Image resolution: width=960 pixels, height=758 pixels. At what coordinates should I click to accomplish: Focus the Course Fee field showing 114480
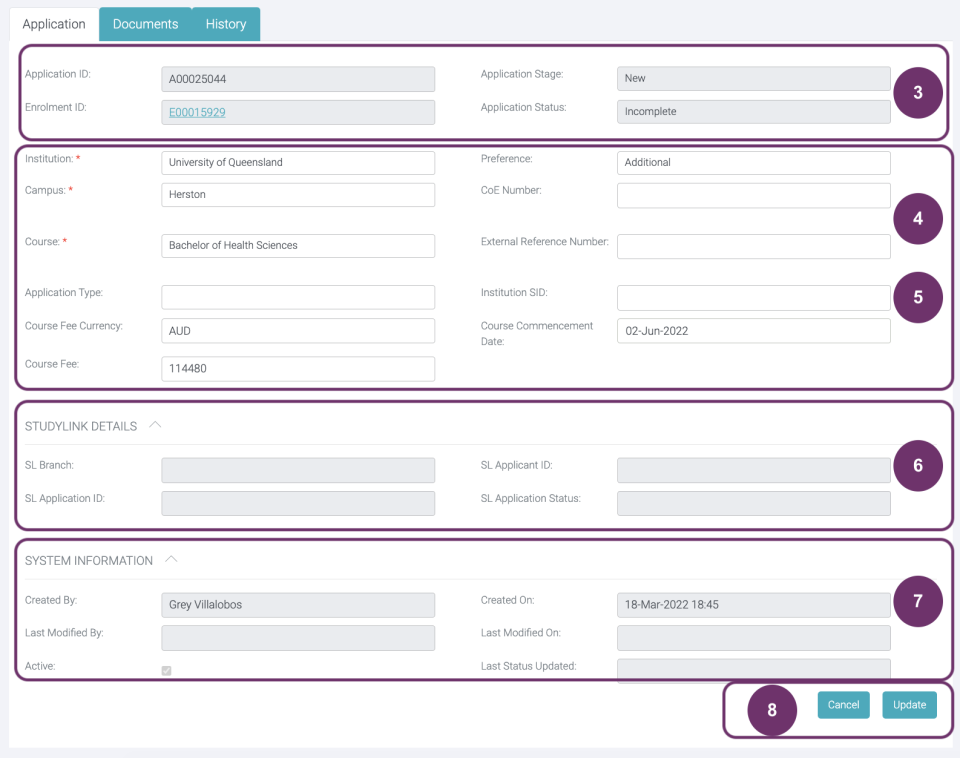point(297,368)
